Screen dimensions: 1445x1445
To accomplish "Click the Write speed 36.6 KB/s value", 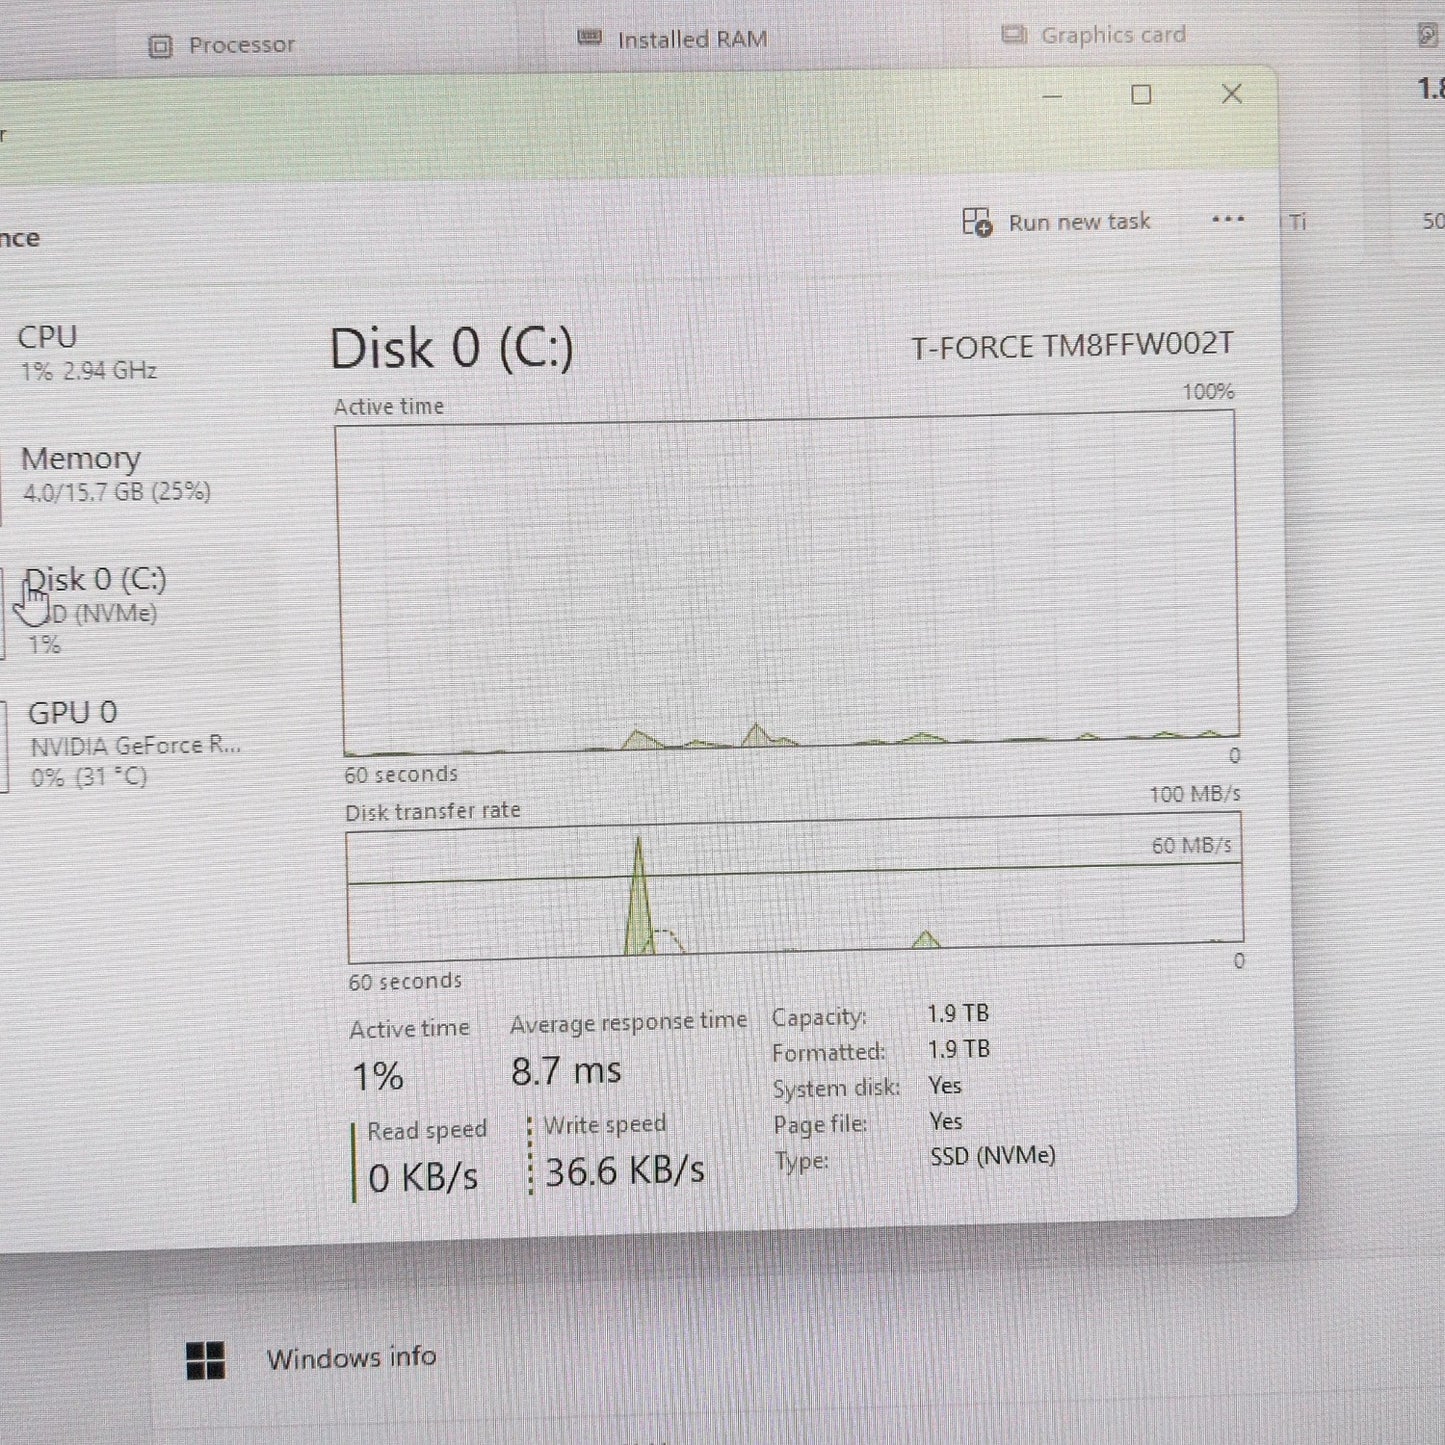I will (625, 1171).
